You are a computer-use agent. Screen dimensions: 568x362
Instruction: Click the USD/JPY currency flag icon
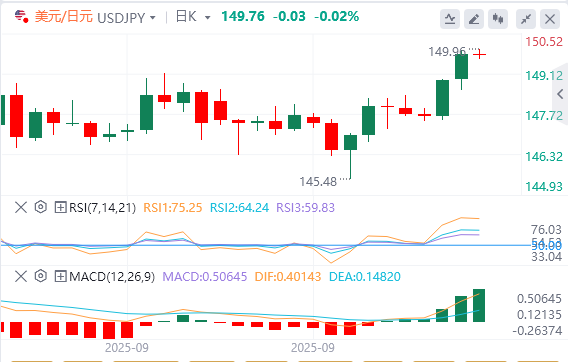click(21, 16)
